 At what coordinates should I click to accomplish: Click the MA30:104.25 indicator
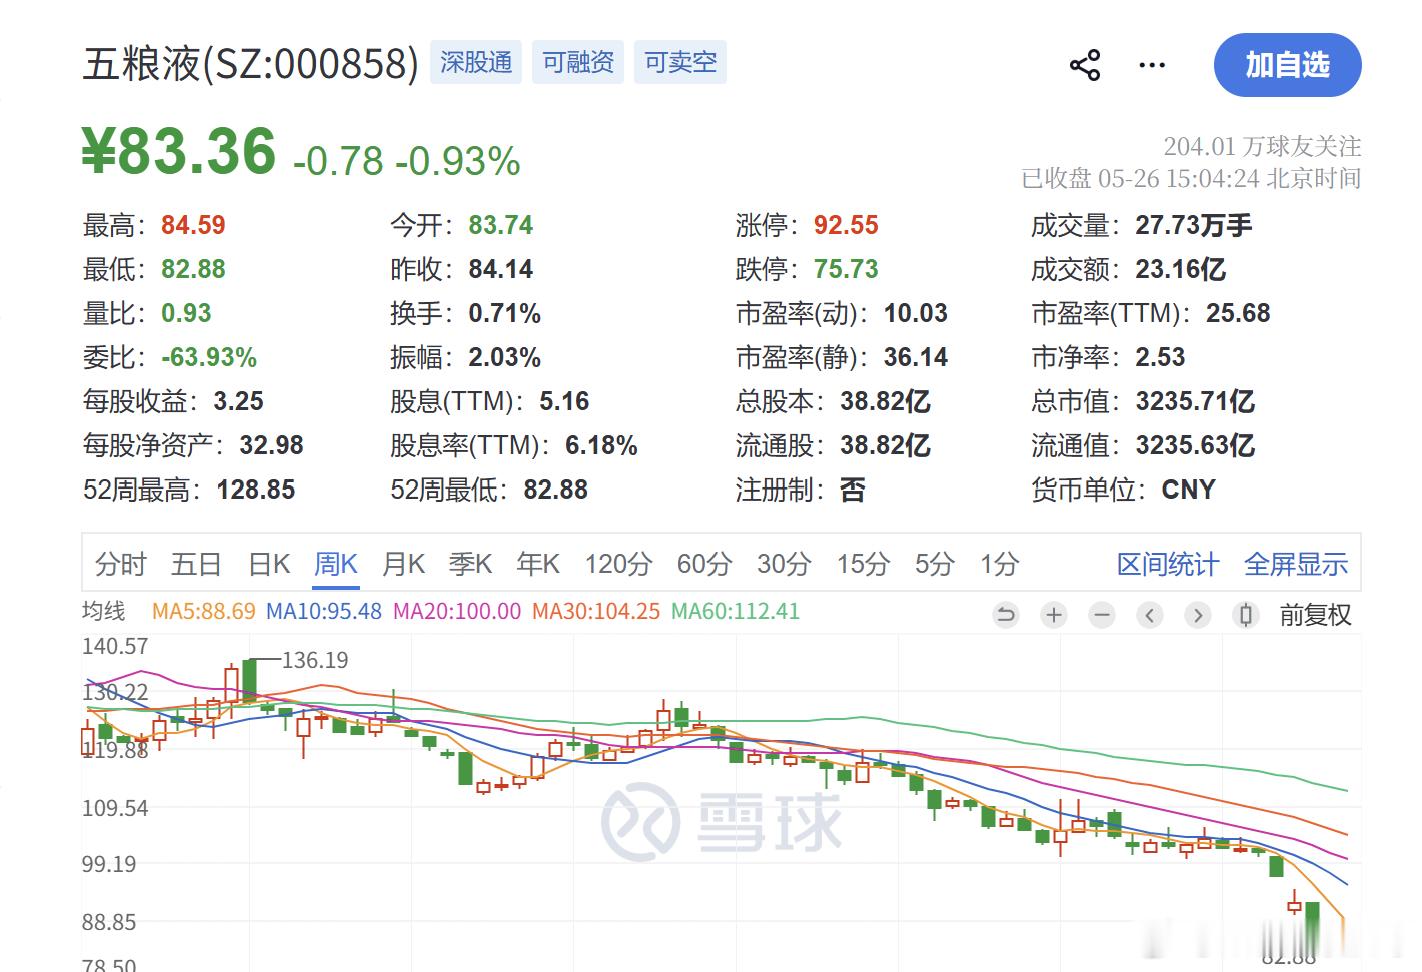click(x=596, y=611)
